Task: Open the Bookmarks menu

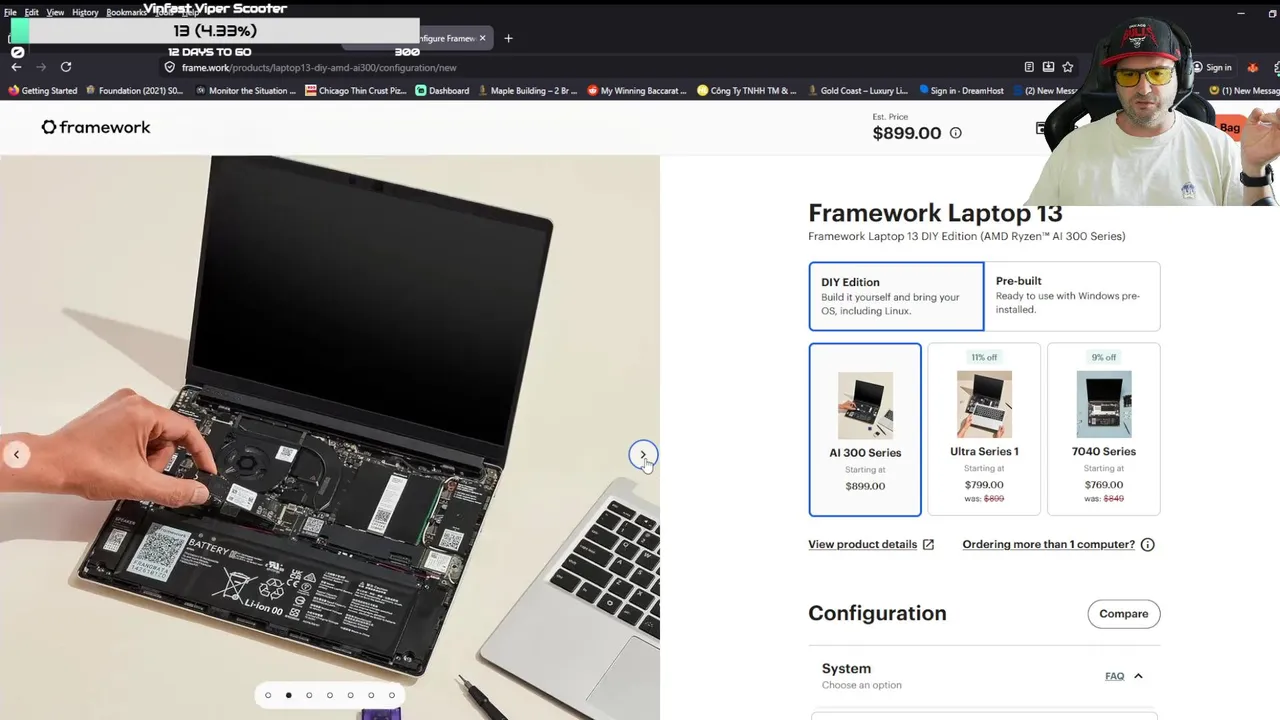Action: coord(126,12)
